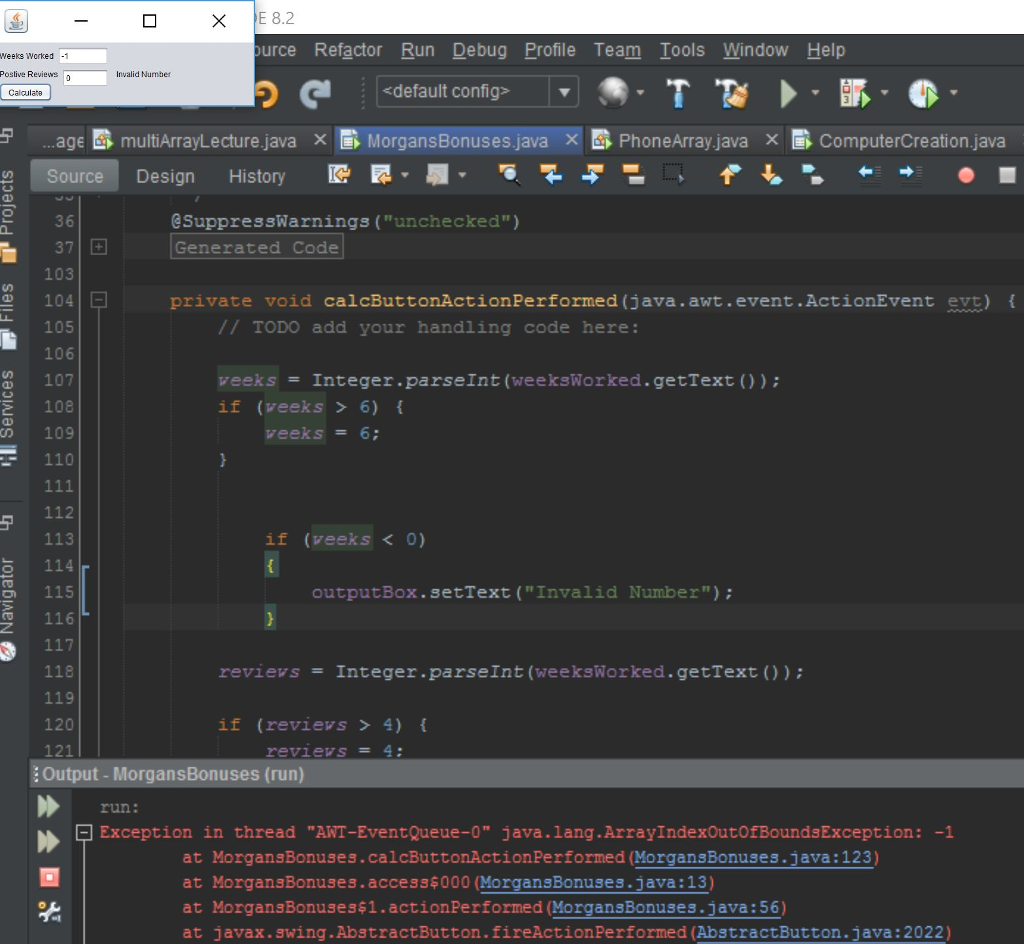The image size is (1024, 944).
Task: Toggle rectangular selection mode
Action: [x=673, y=175]
